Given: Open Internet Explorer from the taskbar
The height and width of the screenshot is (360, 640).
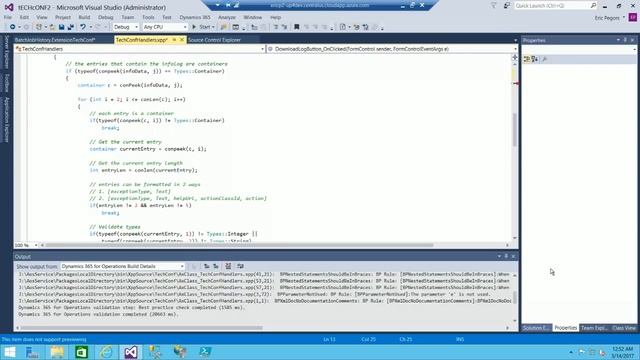Looking at the screenshot, I should [x=106, y=352].
